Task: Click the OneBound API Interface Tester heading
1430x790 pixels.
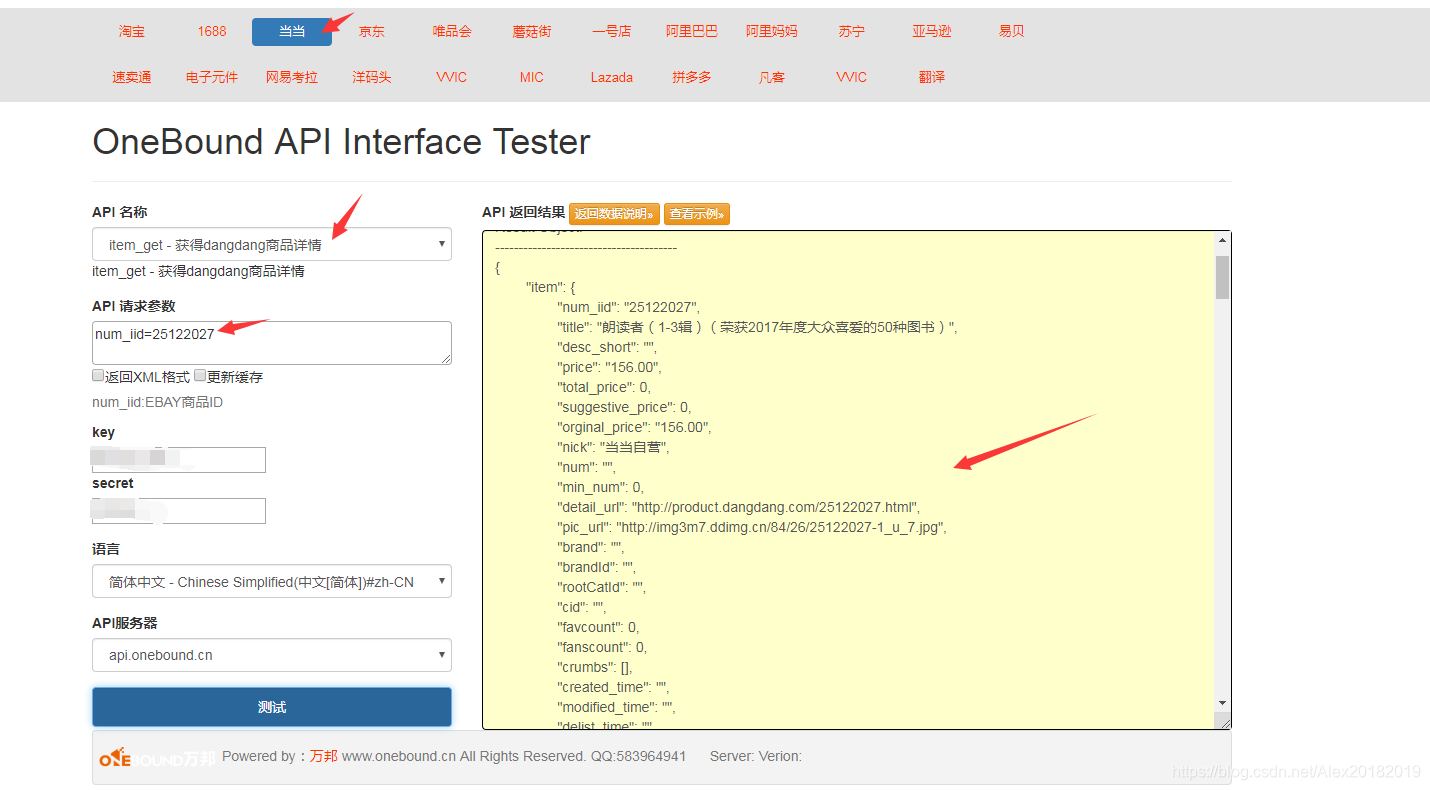Action: pos(341,142)
